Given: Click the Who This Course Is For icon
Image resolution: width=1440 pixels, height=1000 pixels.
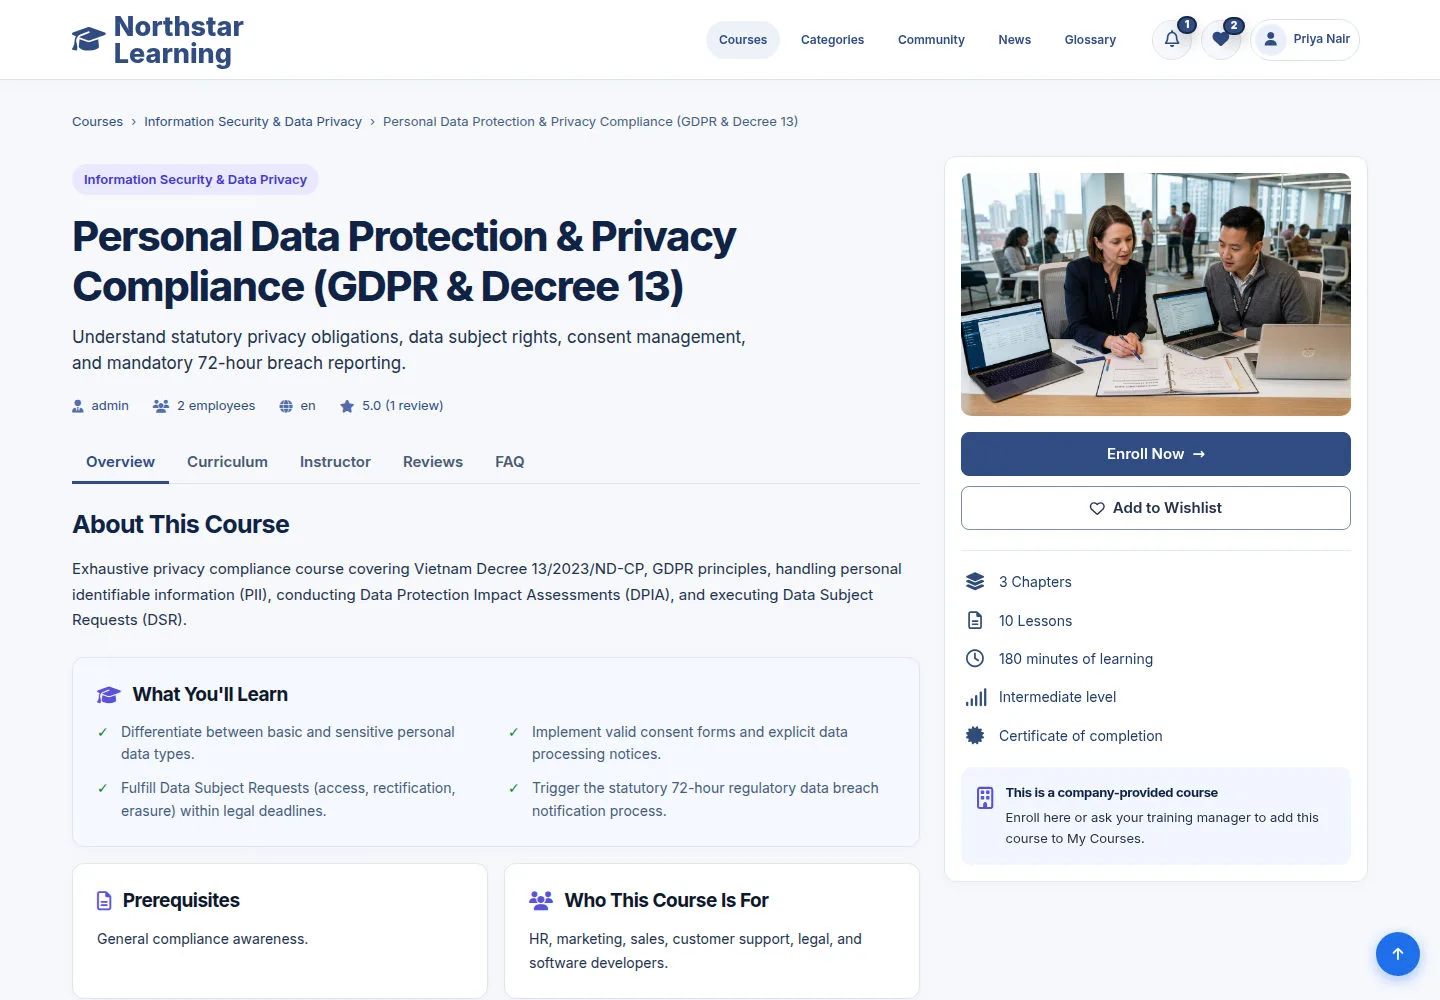Looking at the screenshot, I should pos(541,901).
